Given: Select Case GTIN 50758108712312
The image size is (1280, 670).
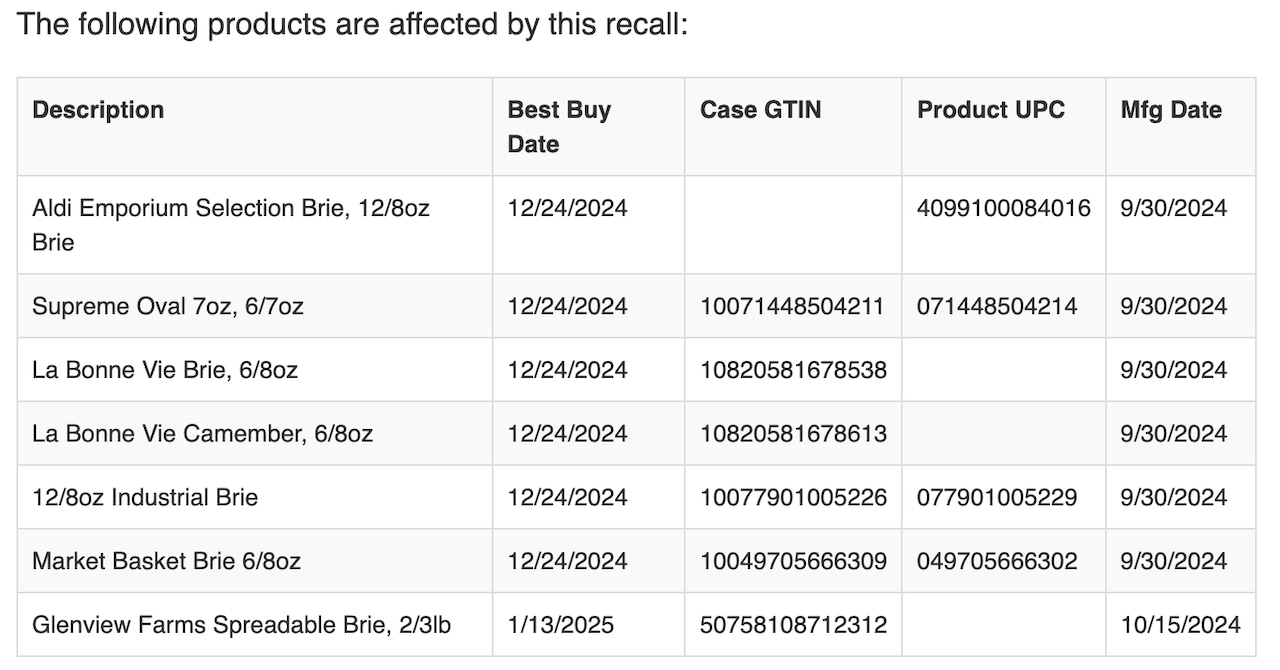Looking at the screenshot, I should 793,626.
